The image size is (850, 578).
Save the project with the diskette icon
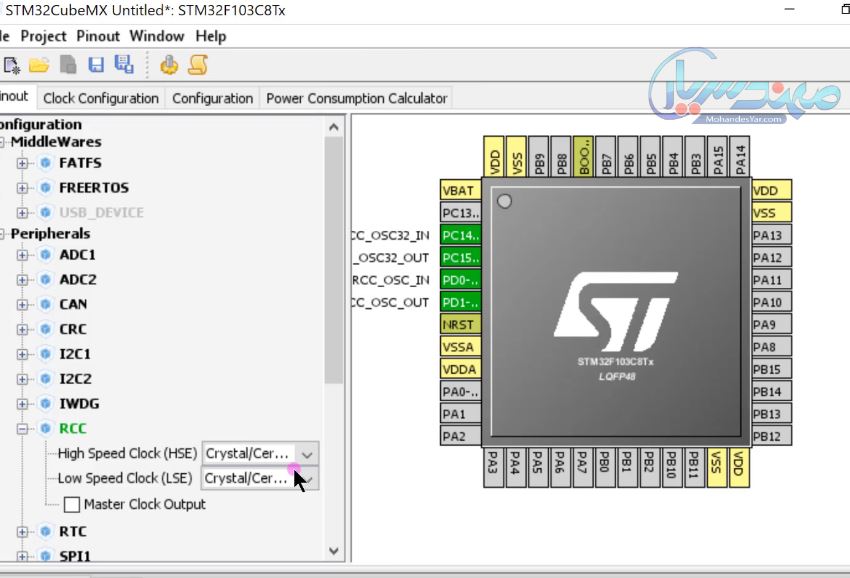tap(97, 63)
